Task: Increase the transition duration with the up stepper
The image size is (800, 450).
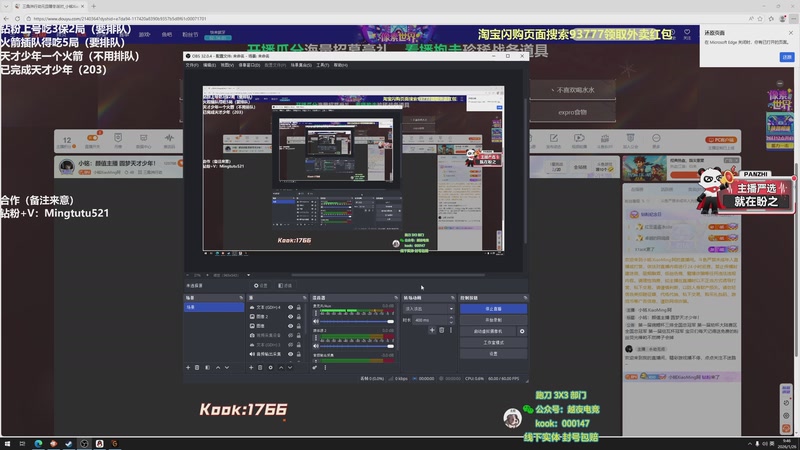Action: coord(451,318)
